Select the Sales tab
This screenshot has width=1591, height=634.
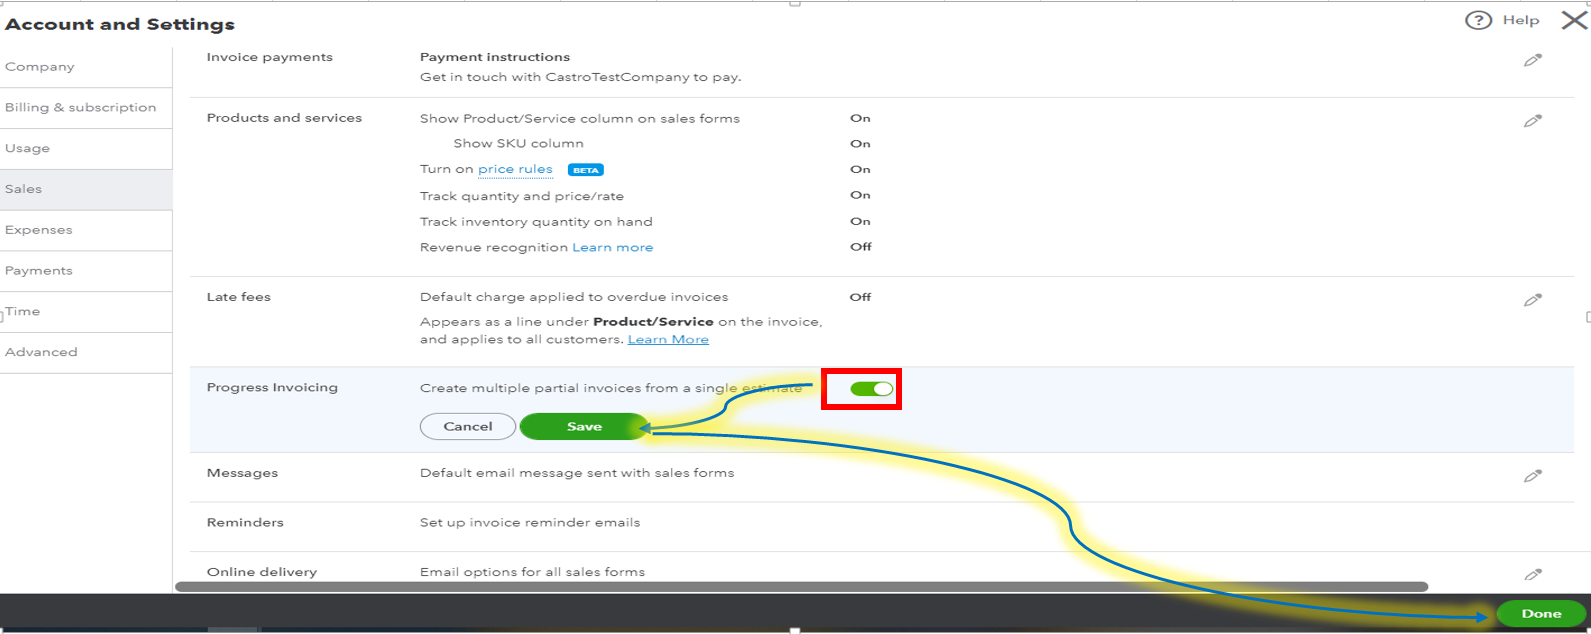click(86, 189)
